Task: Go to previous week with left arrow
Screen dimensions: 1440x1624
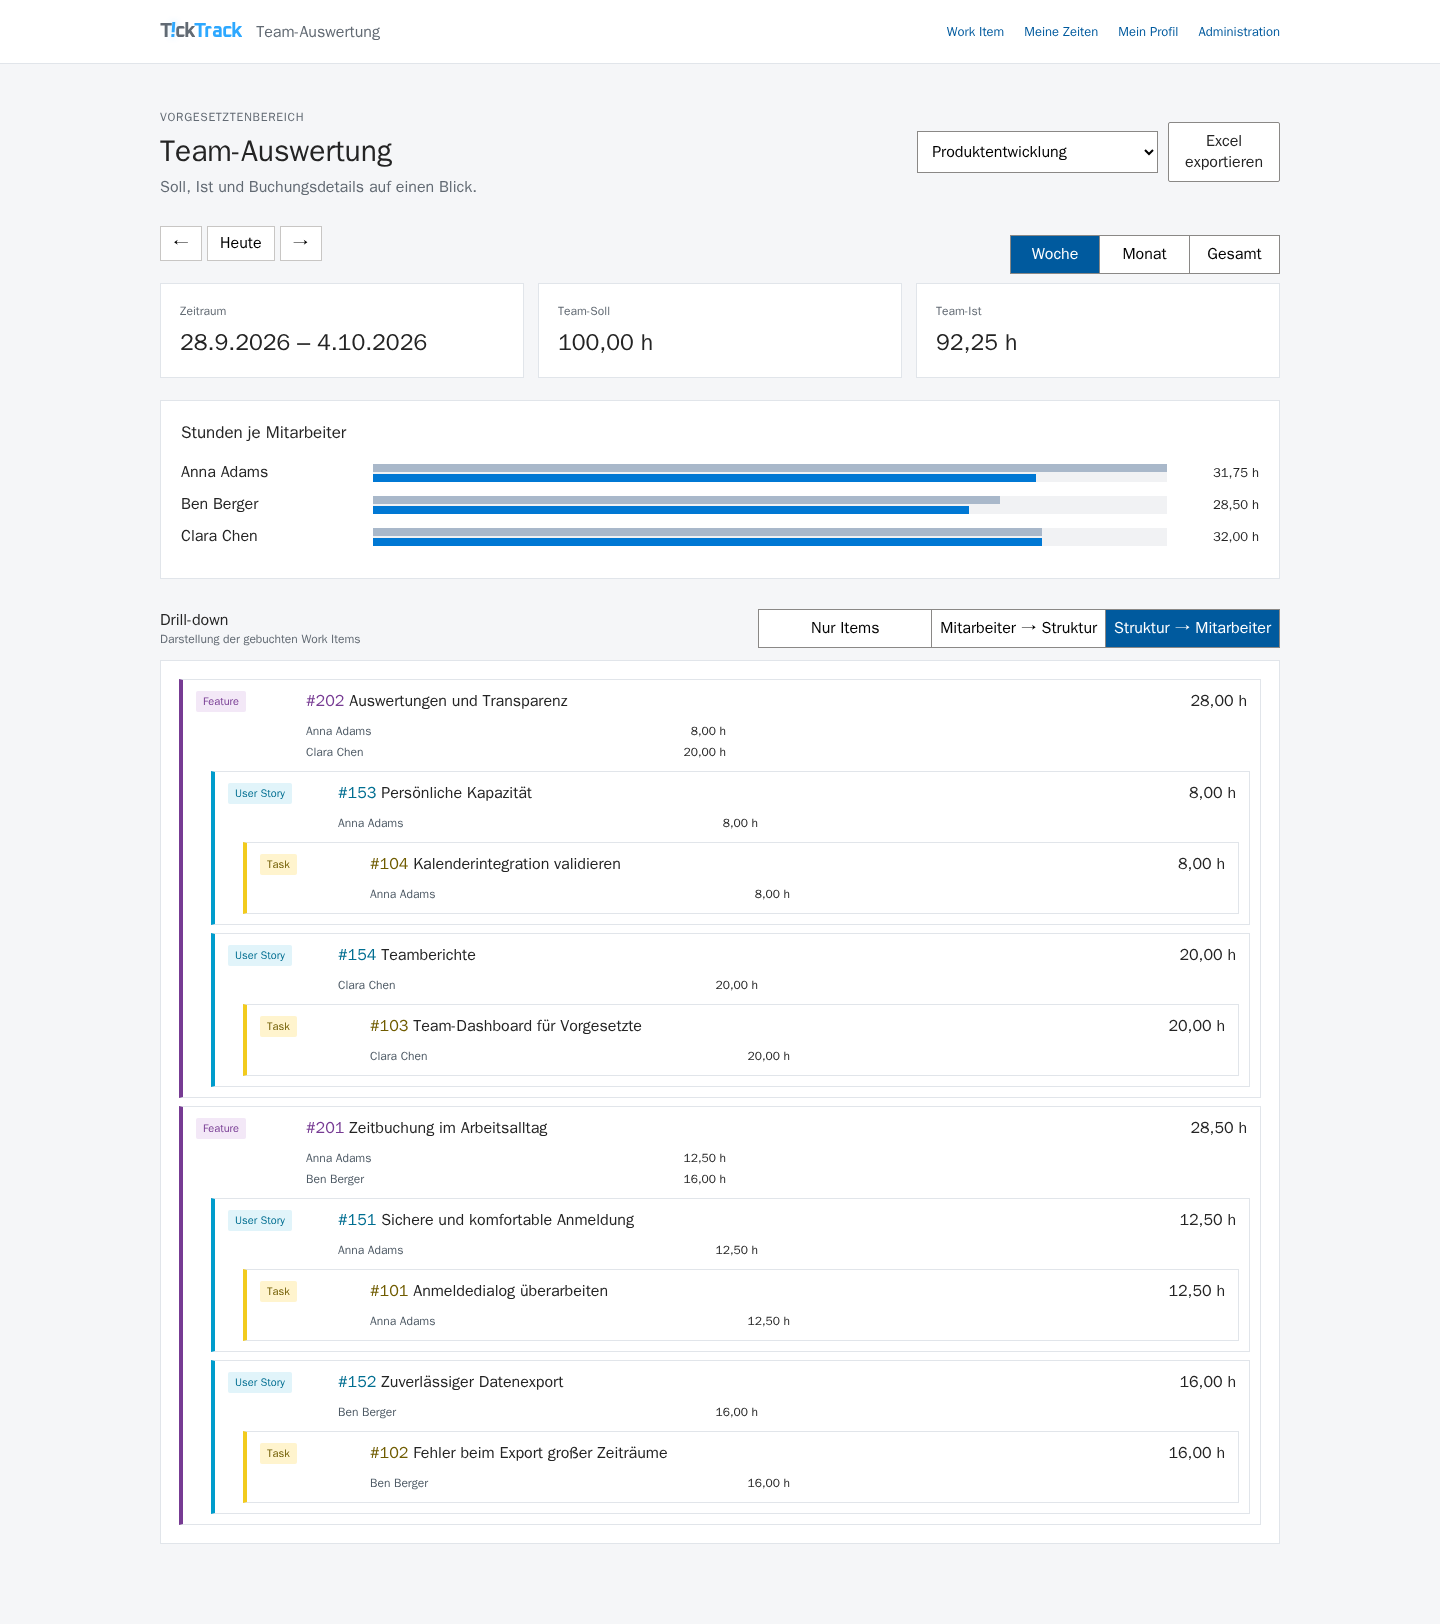Action: pos(181,243)
